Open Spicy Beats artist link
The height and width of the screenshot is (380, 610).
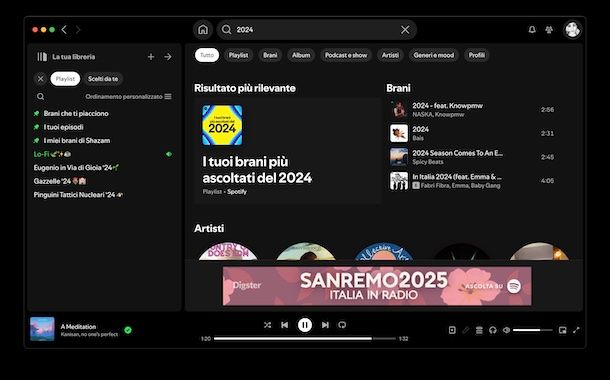pyautogui.click(x=428, y=162)
